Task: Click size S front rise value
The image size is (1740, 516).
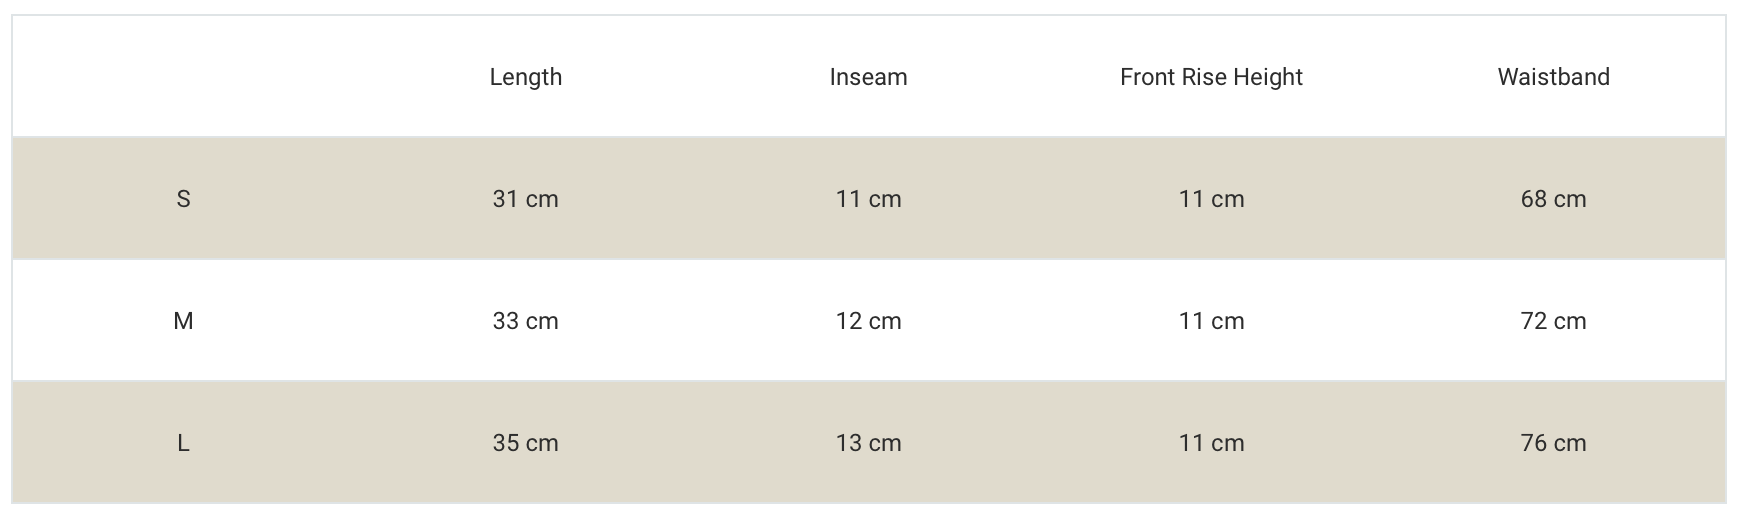Action: point(1211,199)
